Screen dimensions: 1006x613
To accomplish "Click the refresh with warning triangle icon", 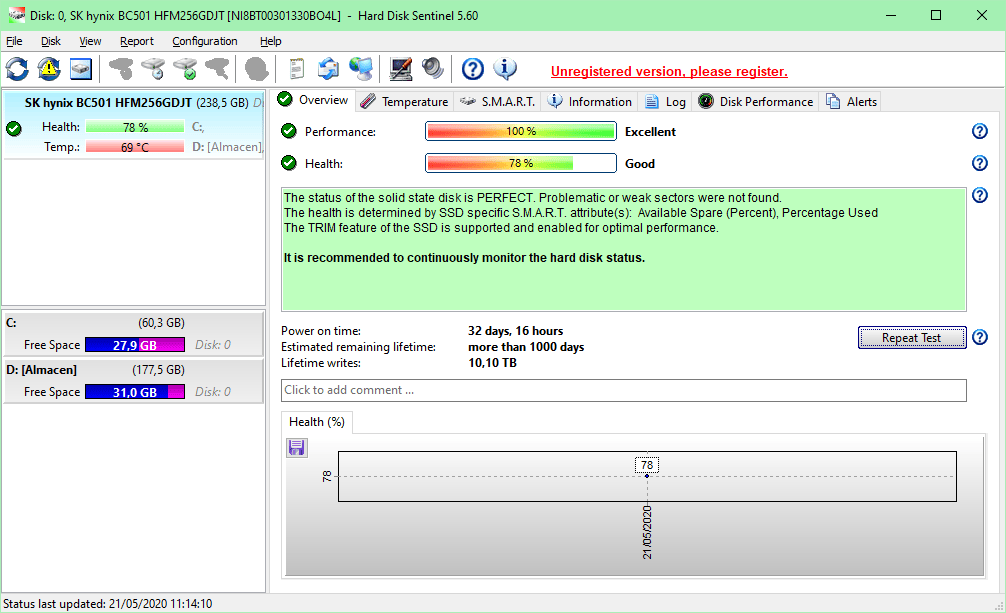I will 49,69.
